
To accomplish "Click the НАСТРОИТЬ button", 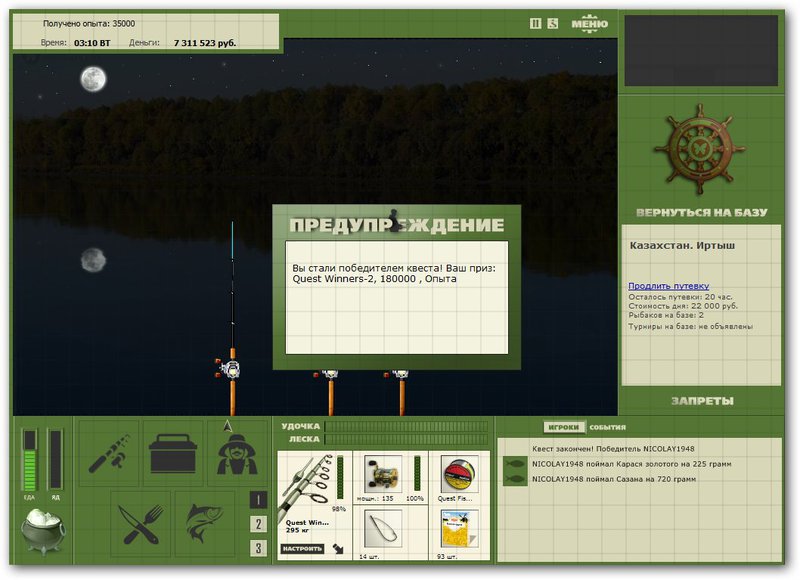I will point(302,549).
